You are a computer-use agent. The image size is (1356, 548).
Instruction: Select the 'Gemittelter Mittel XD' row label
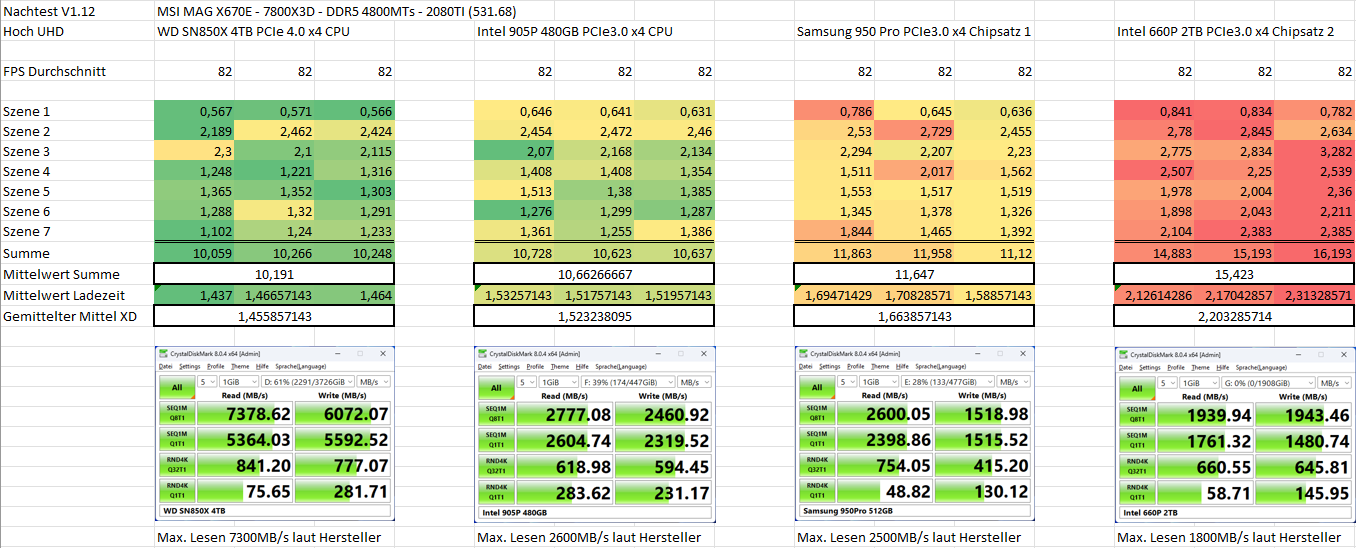click(x=77, y=315)
